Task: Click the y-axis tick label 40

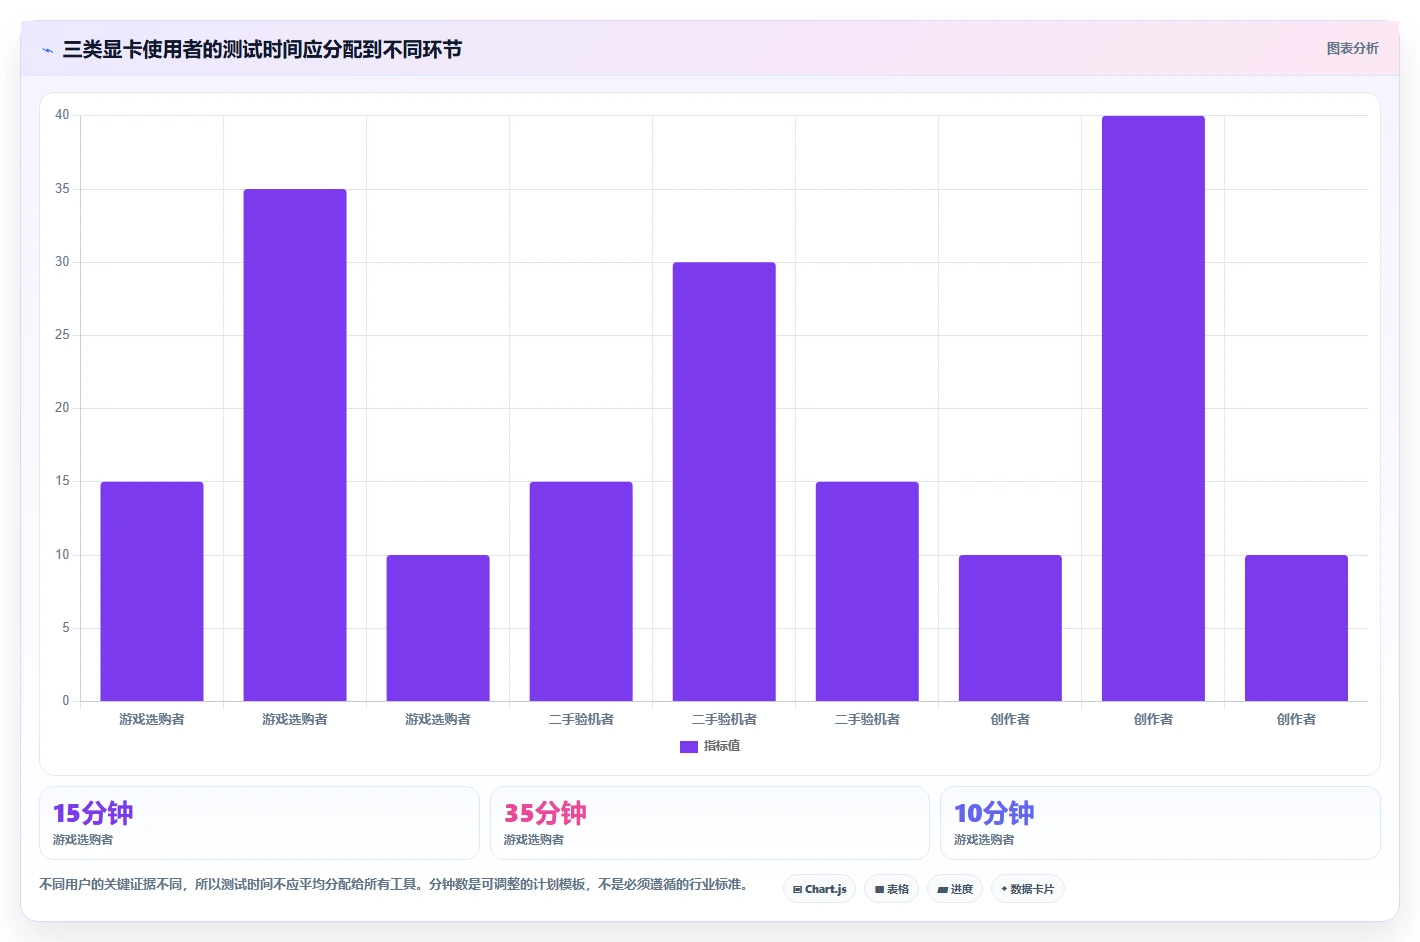Action: (x=62, y=115)
